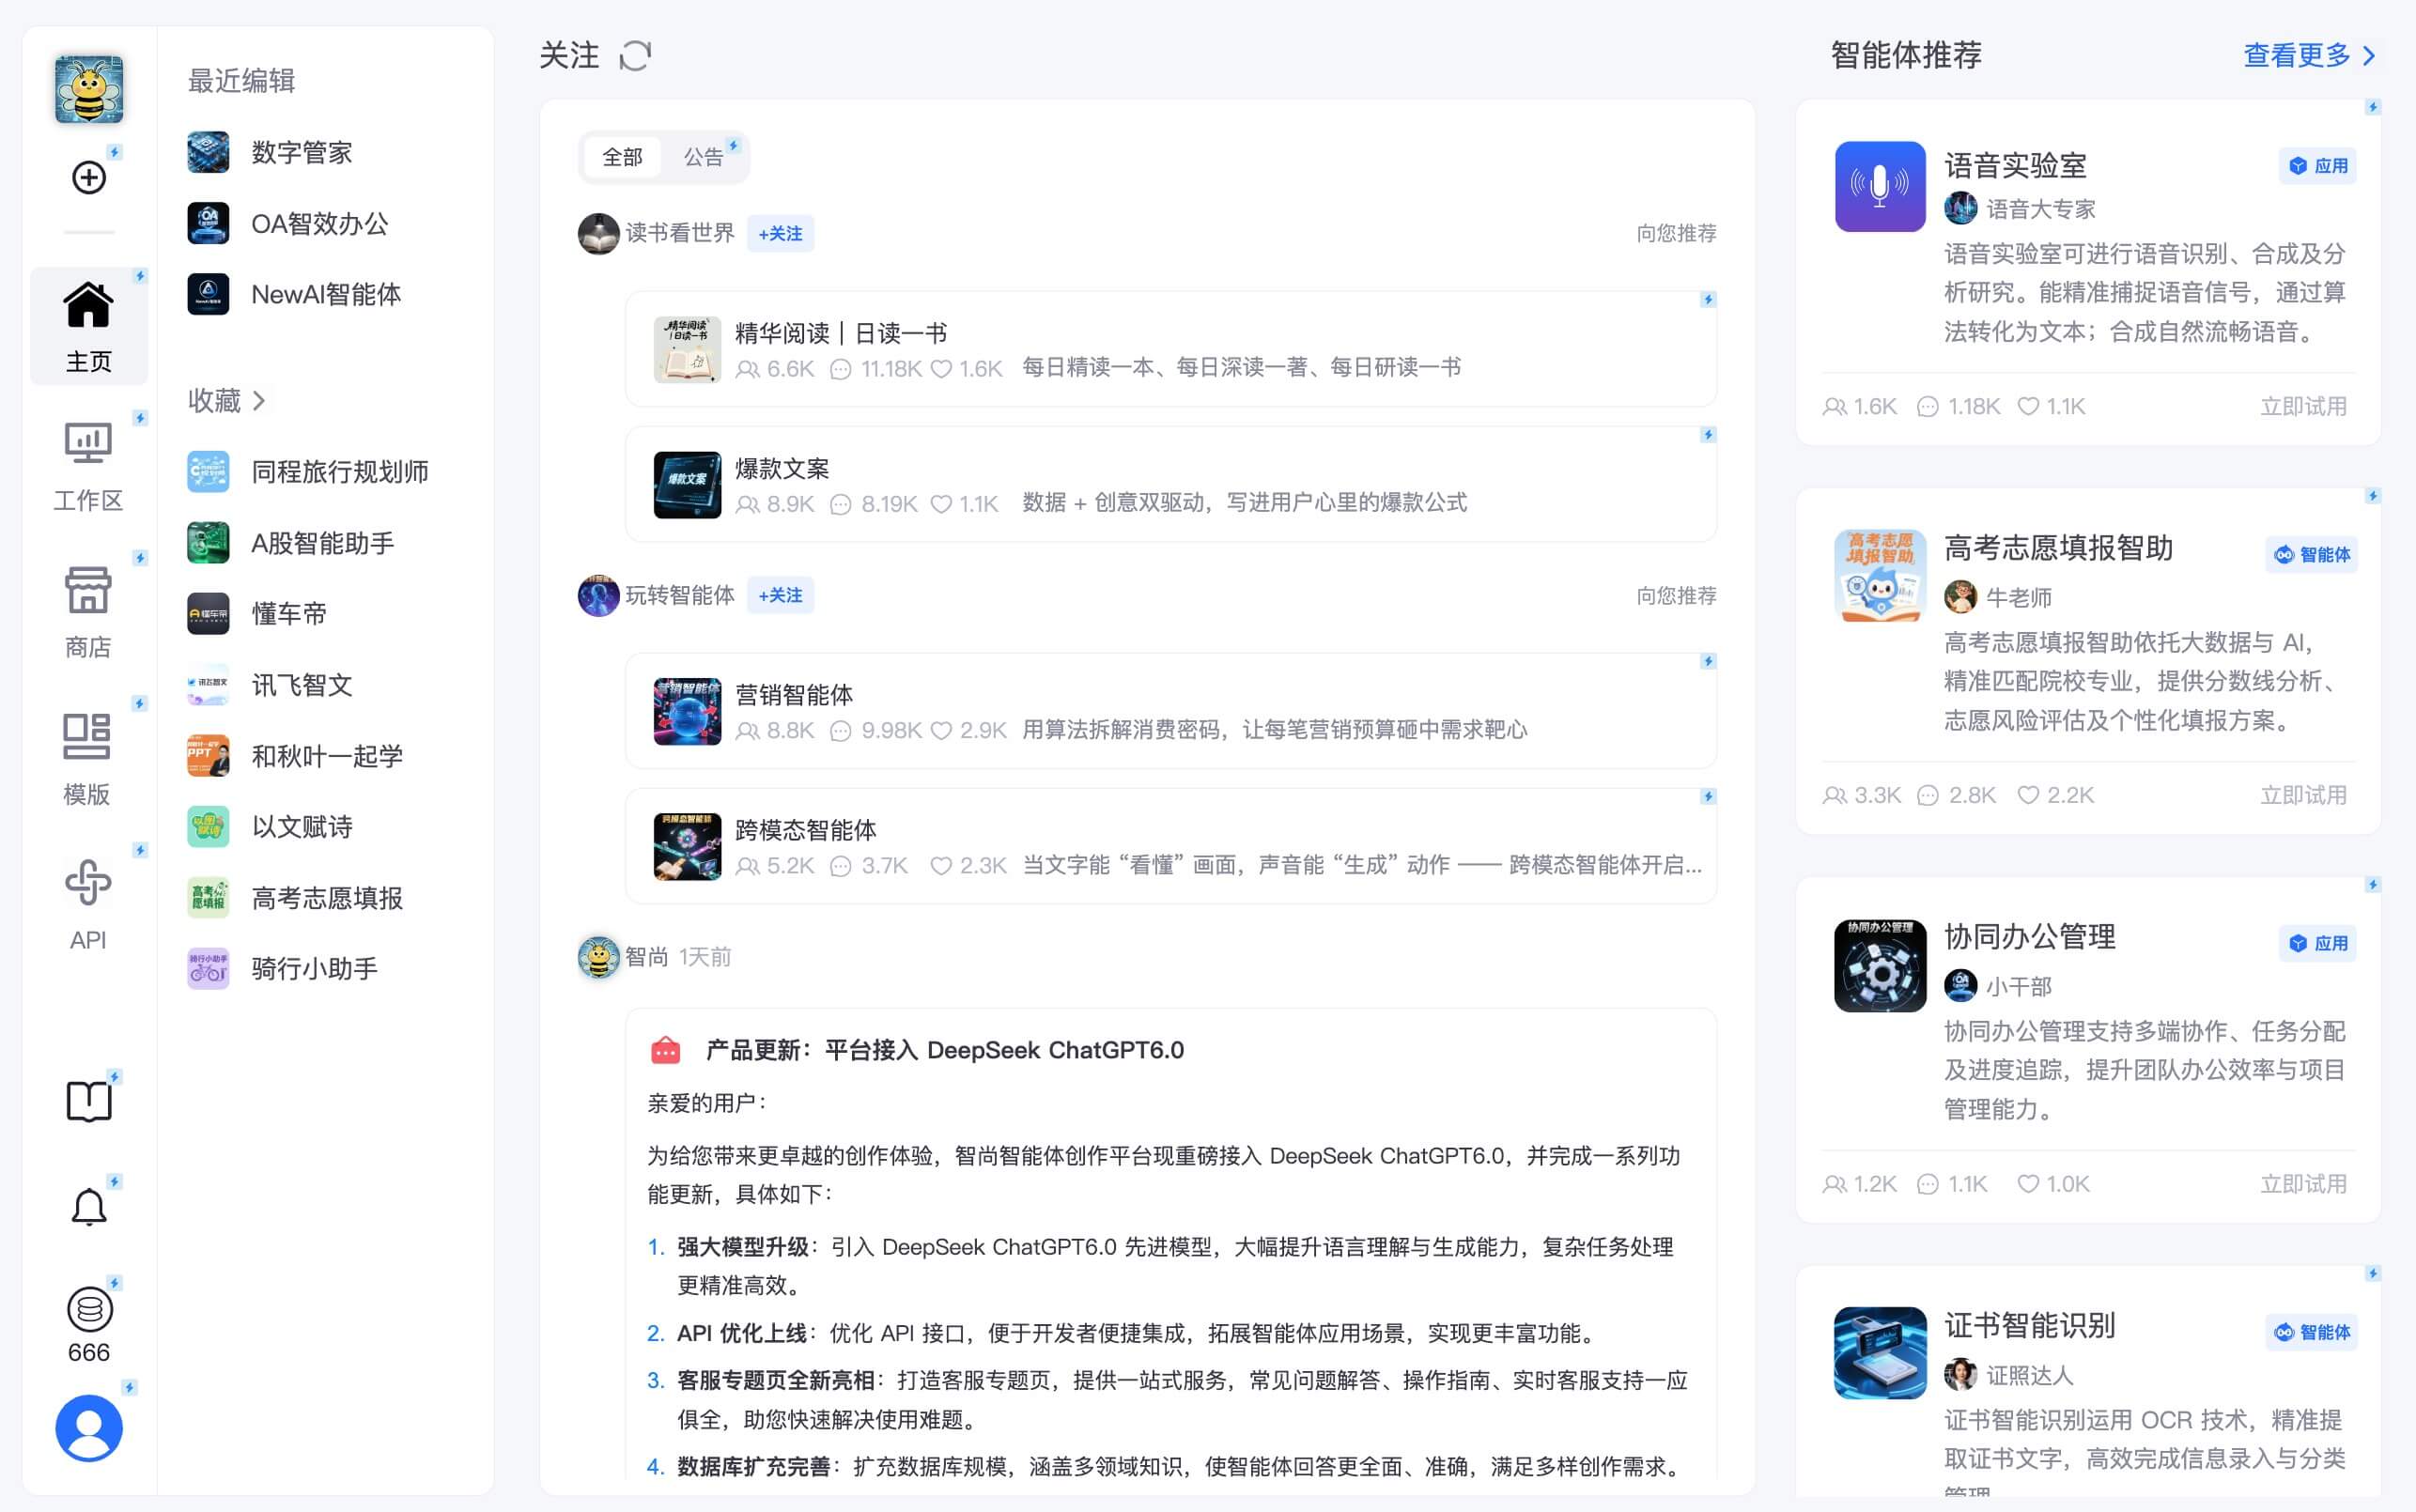Switch to the 公告 tab

pos(702,157)
